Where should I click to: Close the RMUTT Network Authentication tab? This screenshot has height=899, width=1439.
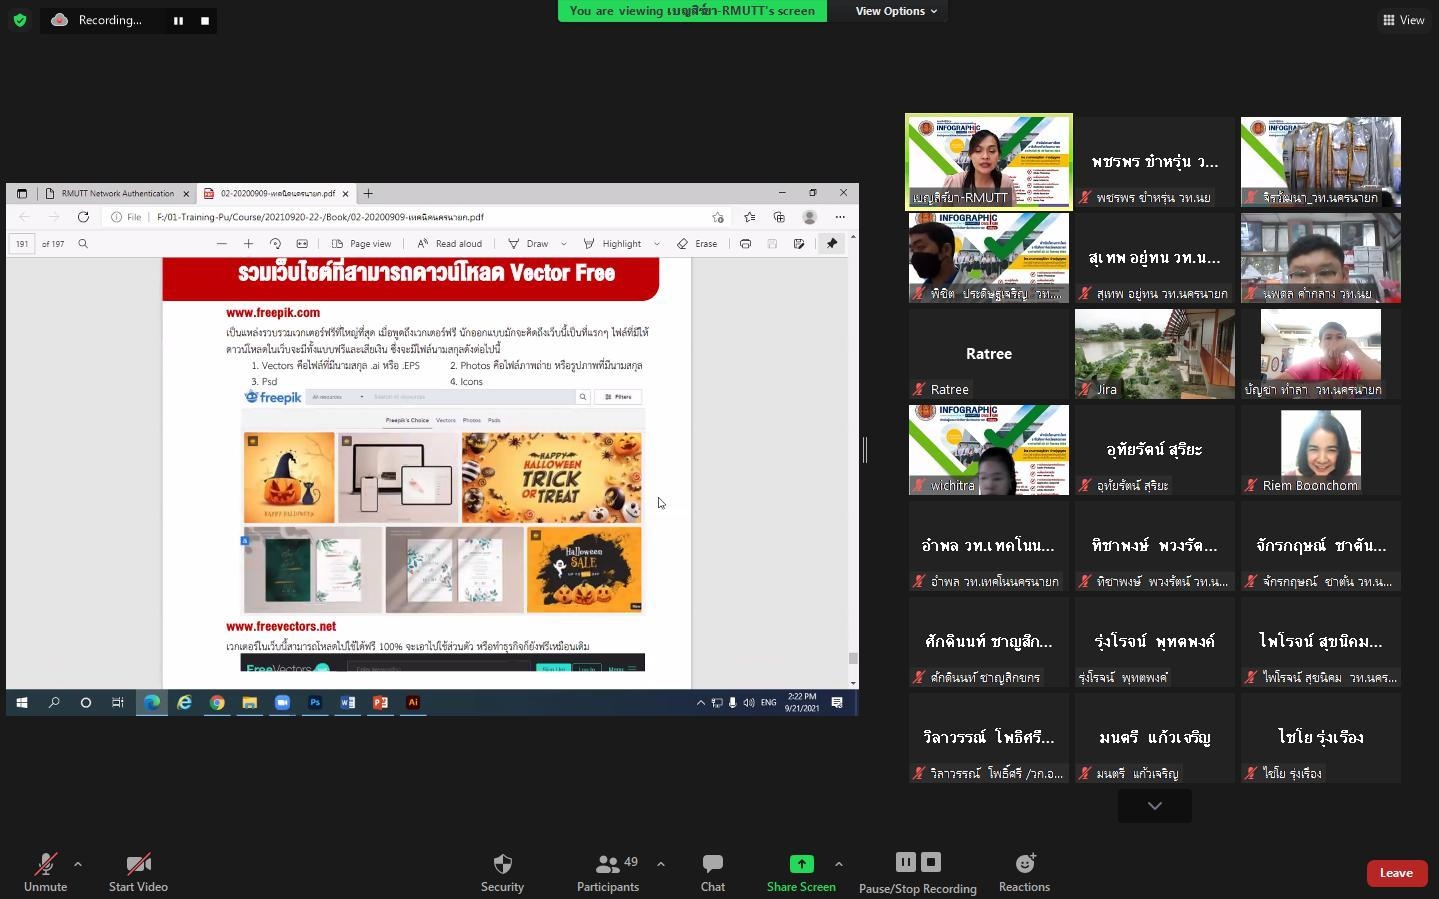(186, 194)
